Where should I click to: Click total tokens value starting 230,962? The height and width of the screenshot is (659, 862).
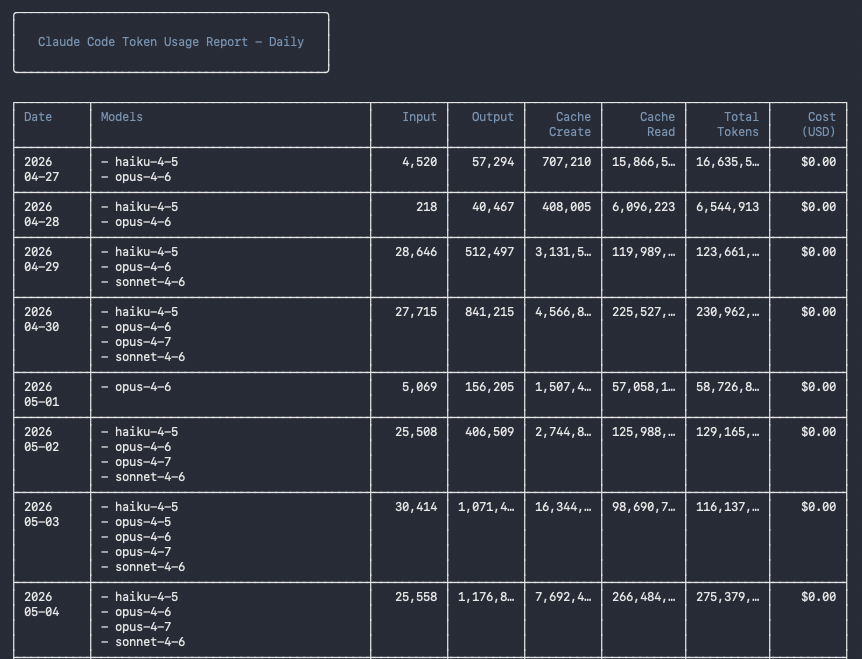(x=727, y=312)
